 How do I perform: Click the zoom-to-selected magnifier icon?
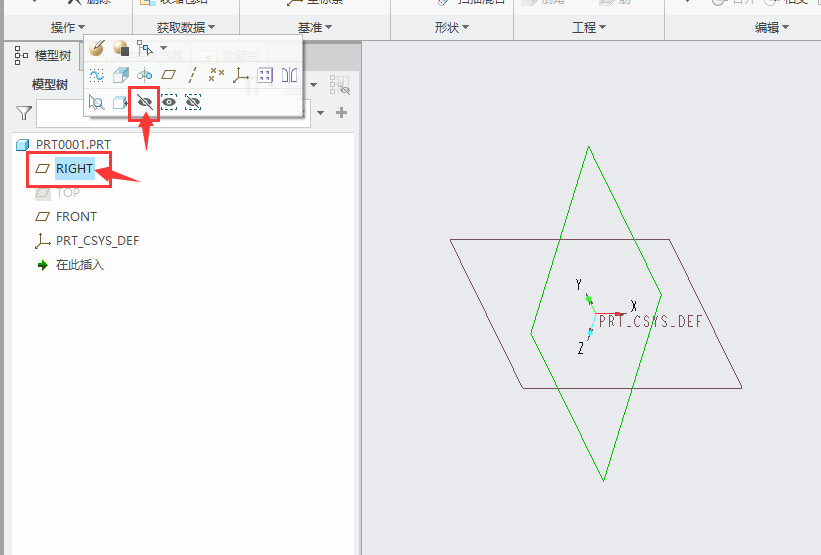pos(96,102)
